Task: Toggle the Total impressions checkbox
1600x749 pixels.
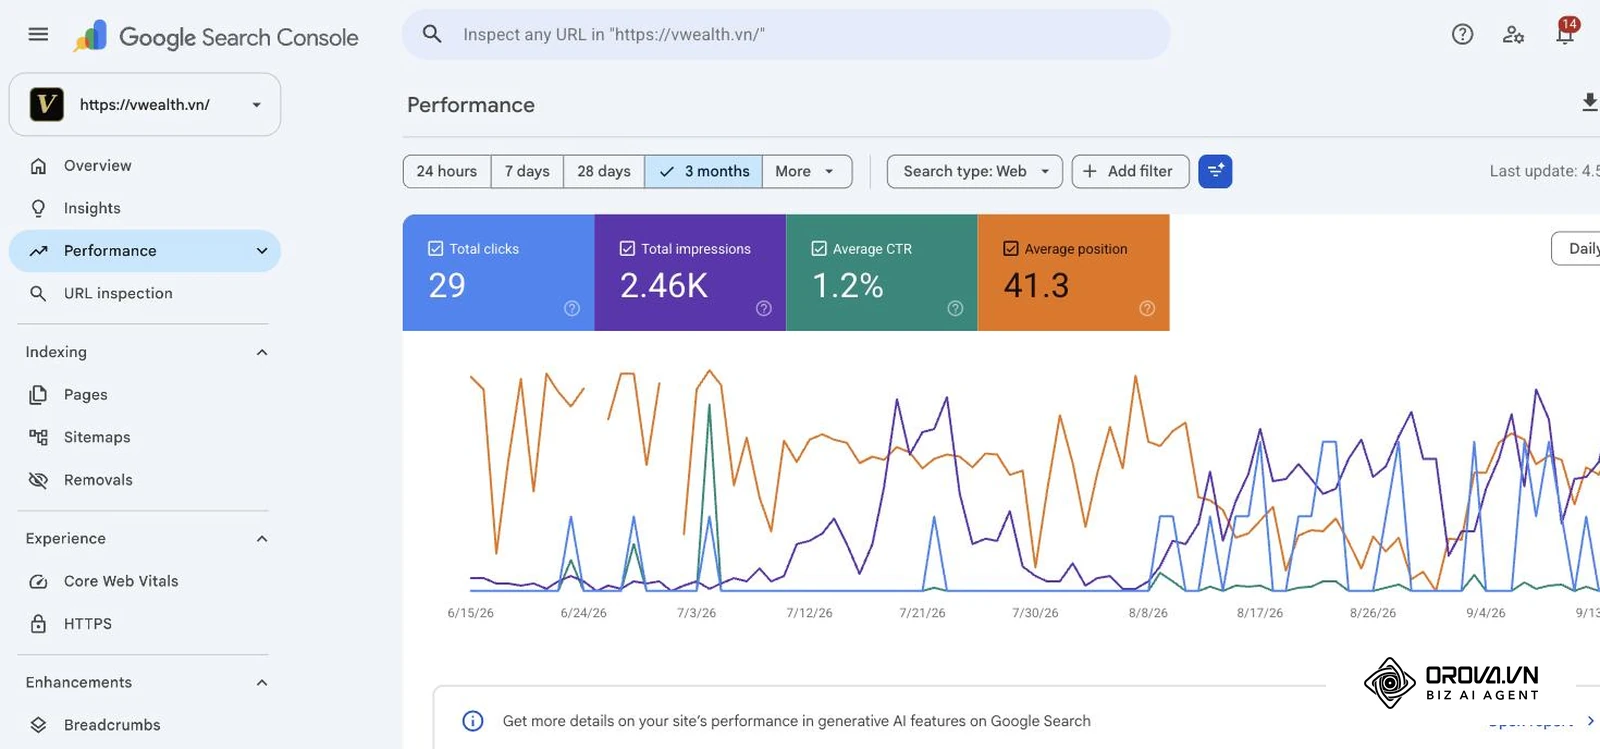Action: click(x=627, y=248)
